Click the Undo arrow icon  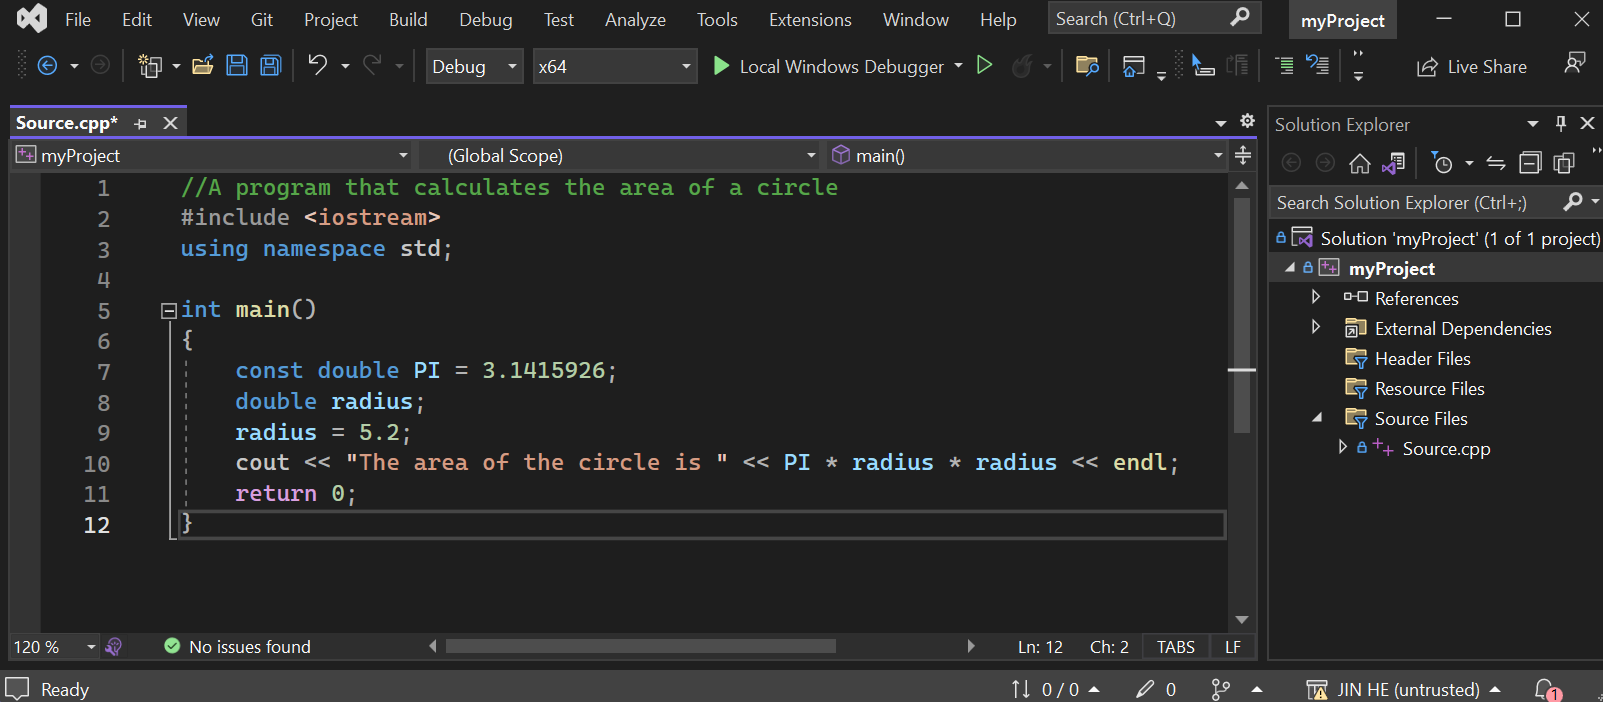(x=317, y=66)
